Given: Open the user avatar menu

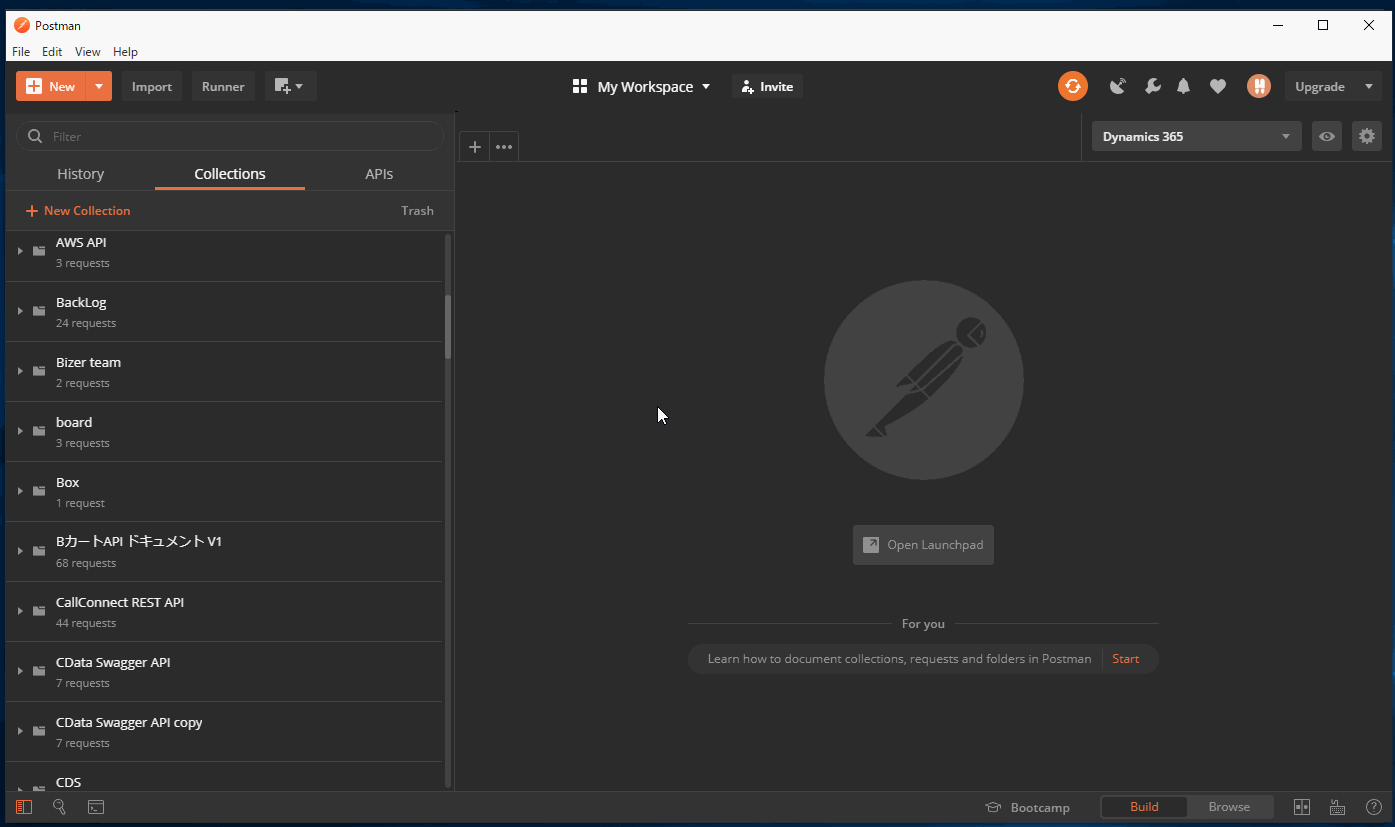Looking at the screenshot, I should (1258, 86).
